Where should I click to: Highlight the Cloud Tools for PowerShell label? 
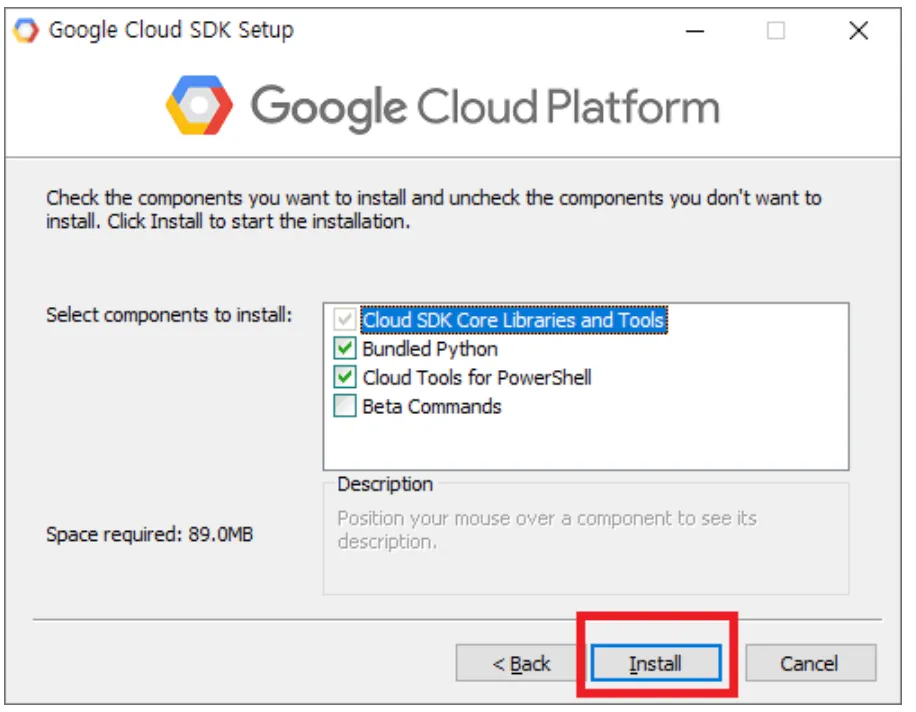tap(477, 378)
